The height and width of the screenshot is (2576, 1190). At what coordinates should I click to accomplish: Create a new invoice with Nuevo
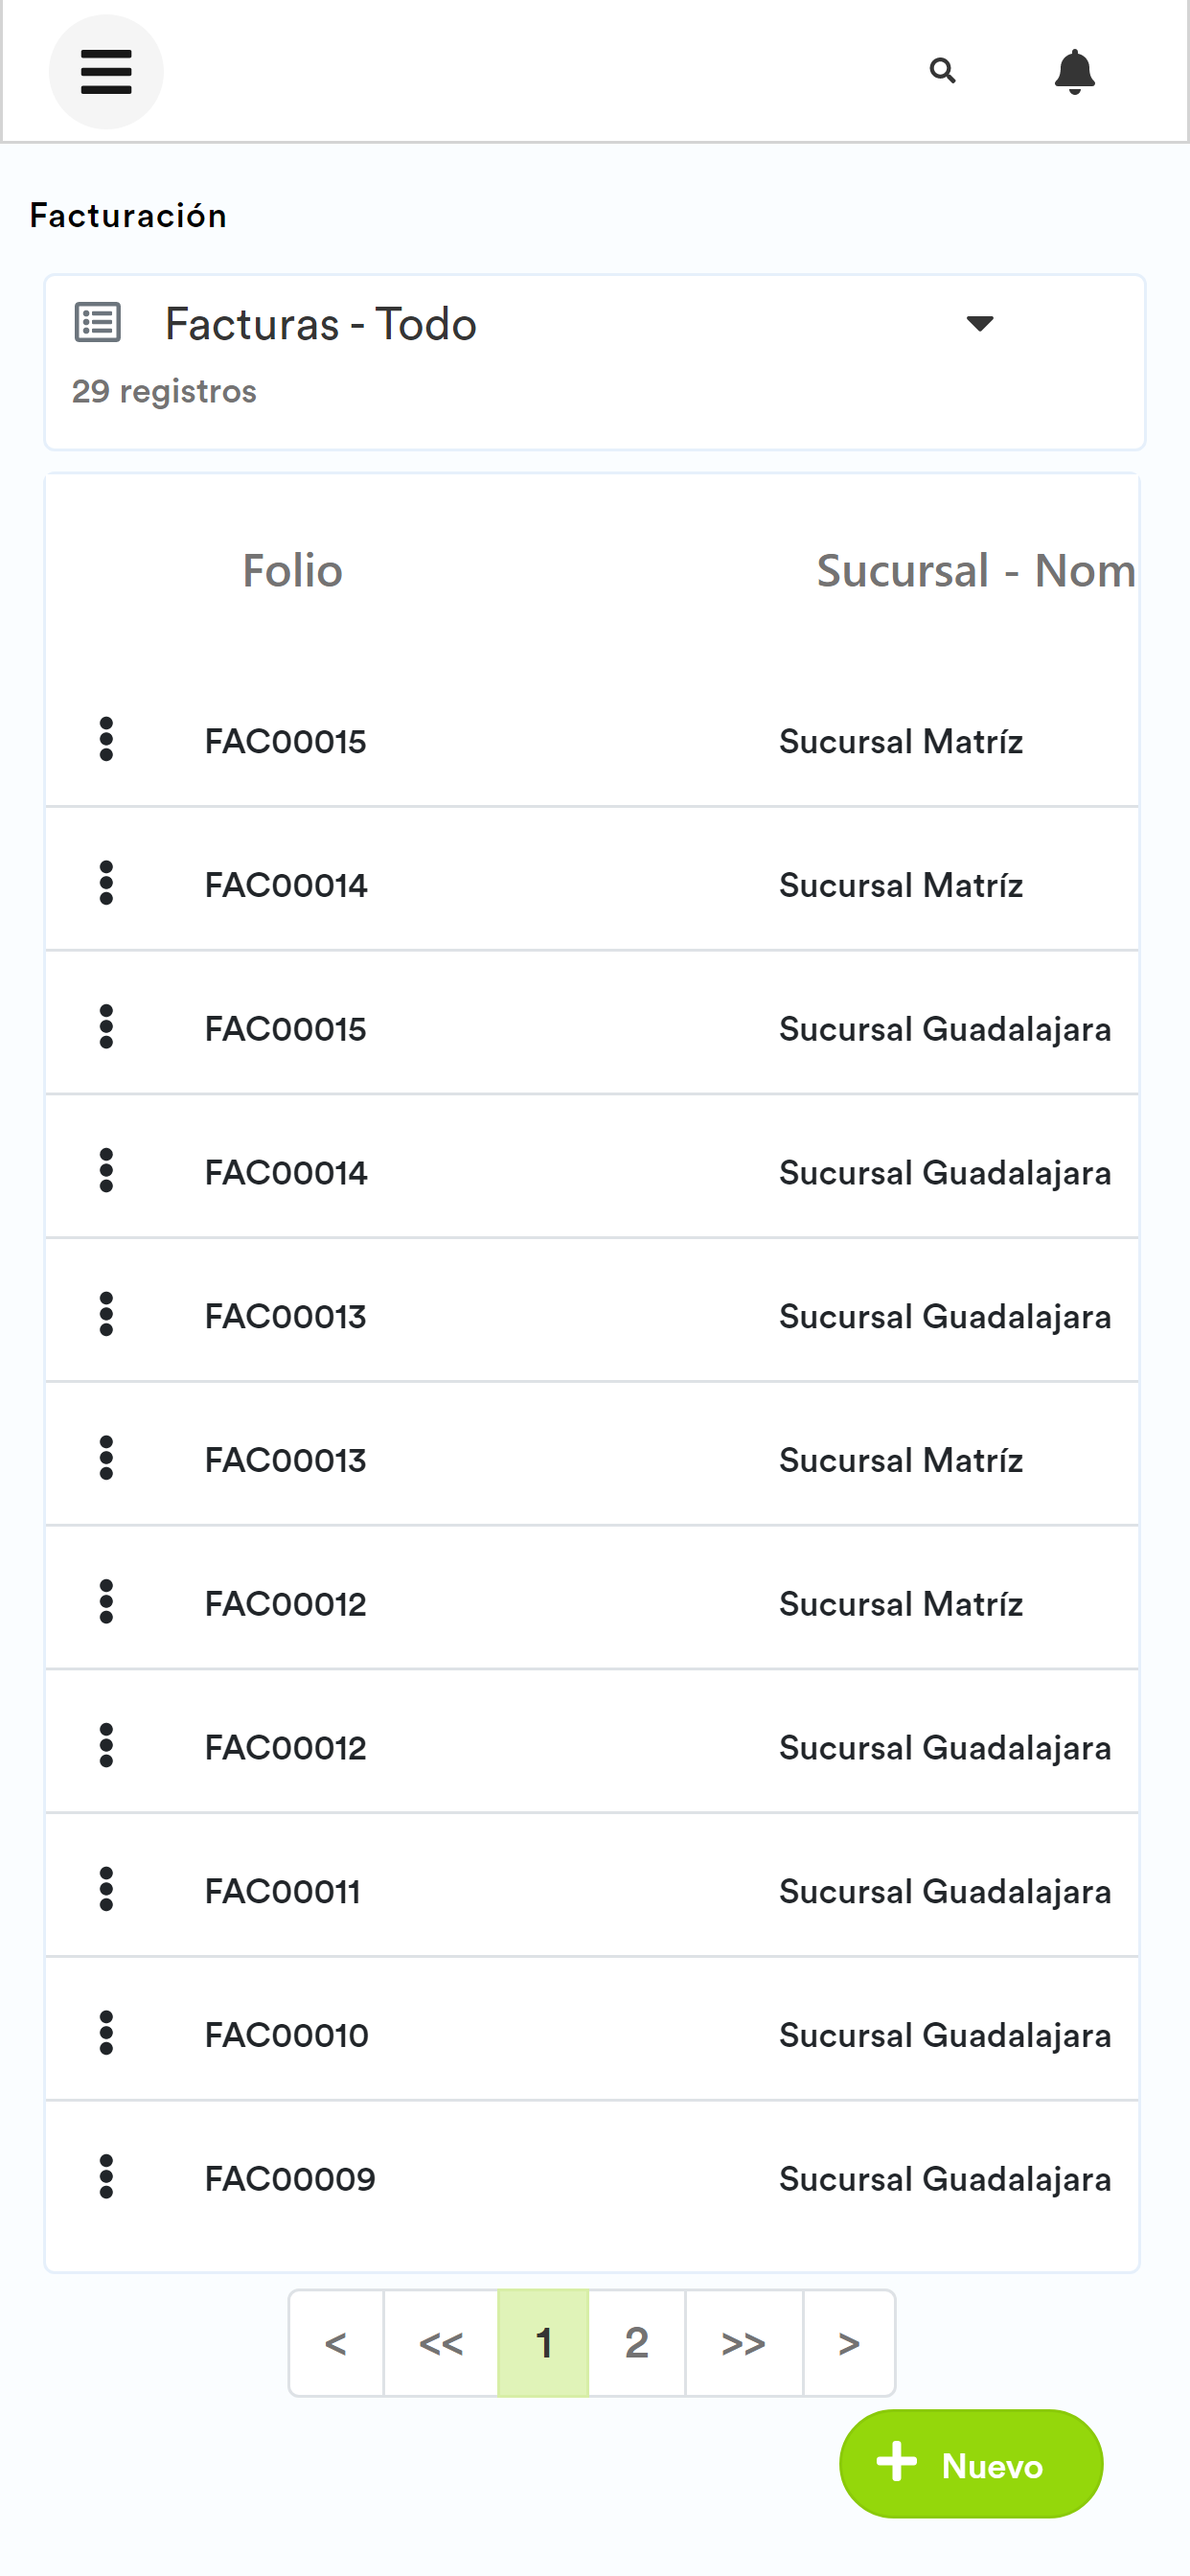pyautogui.click(x=971, y=2464)
